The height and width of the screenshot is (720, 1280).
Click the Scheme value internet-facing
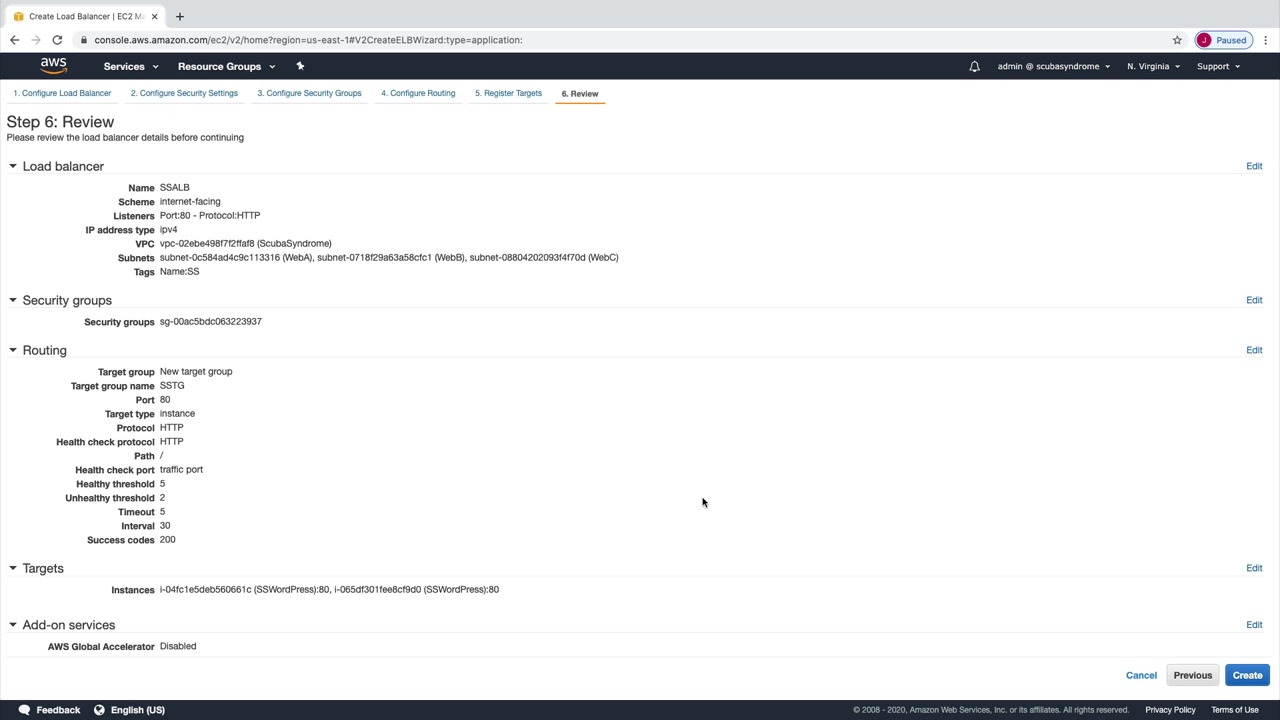[x=190, y=201]
